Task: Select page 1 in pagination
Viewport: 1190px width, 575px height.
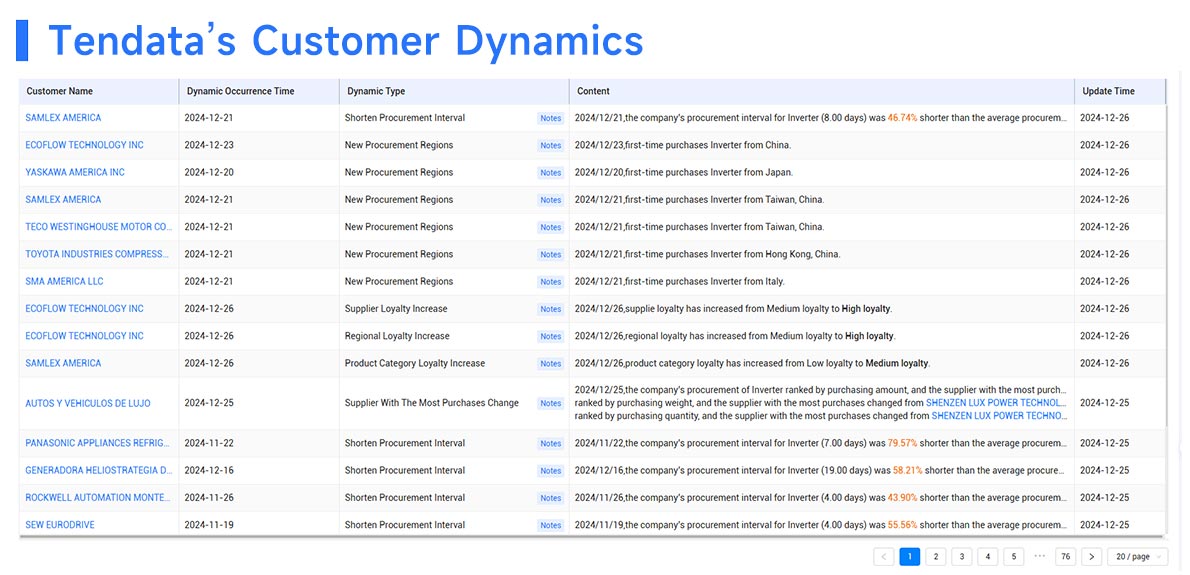Action: tap(910, 557)
